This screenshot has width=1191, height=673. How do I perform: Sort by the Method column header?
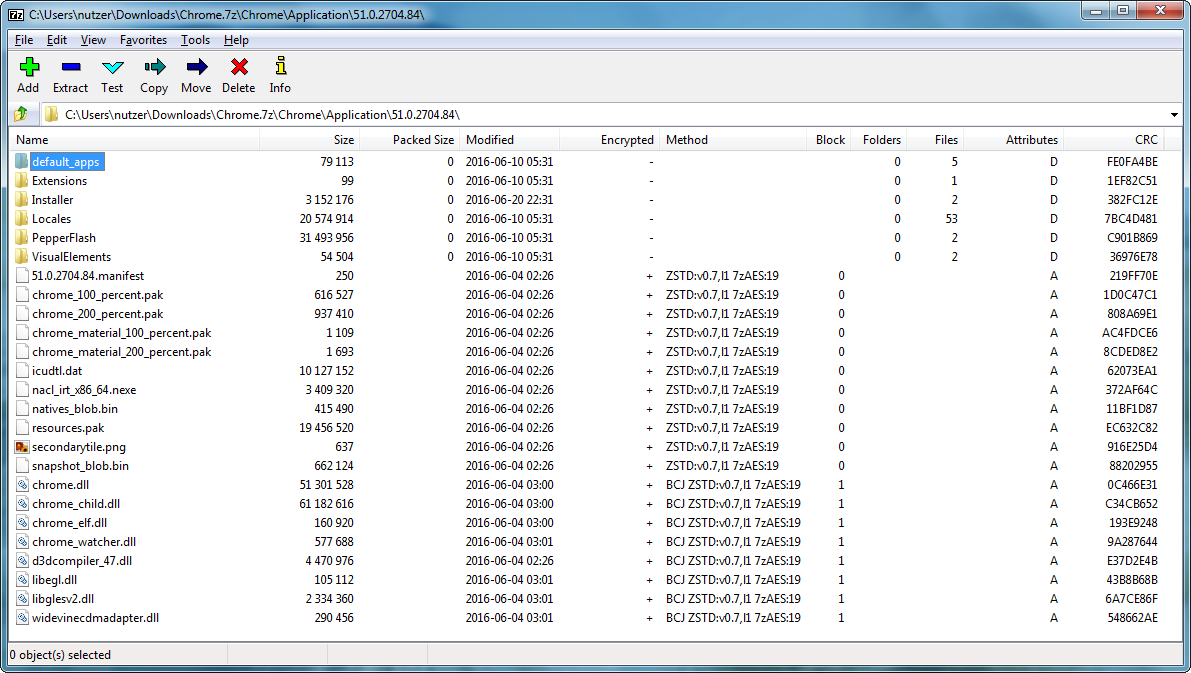[x=733, y=140]
